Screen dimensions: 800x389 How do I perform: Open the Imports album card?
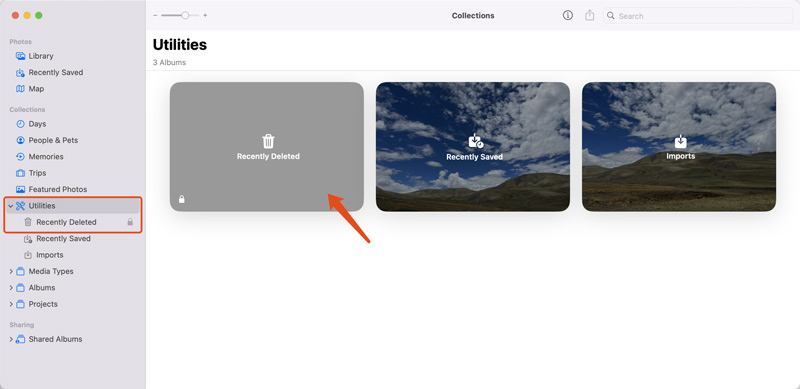click(679, 147)
